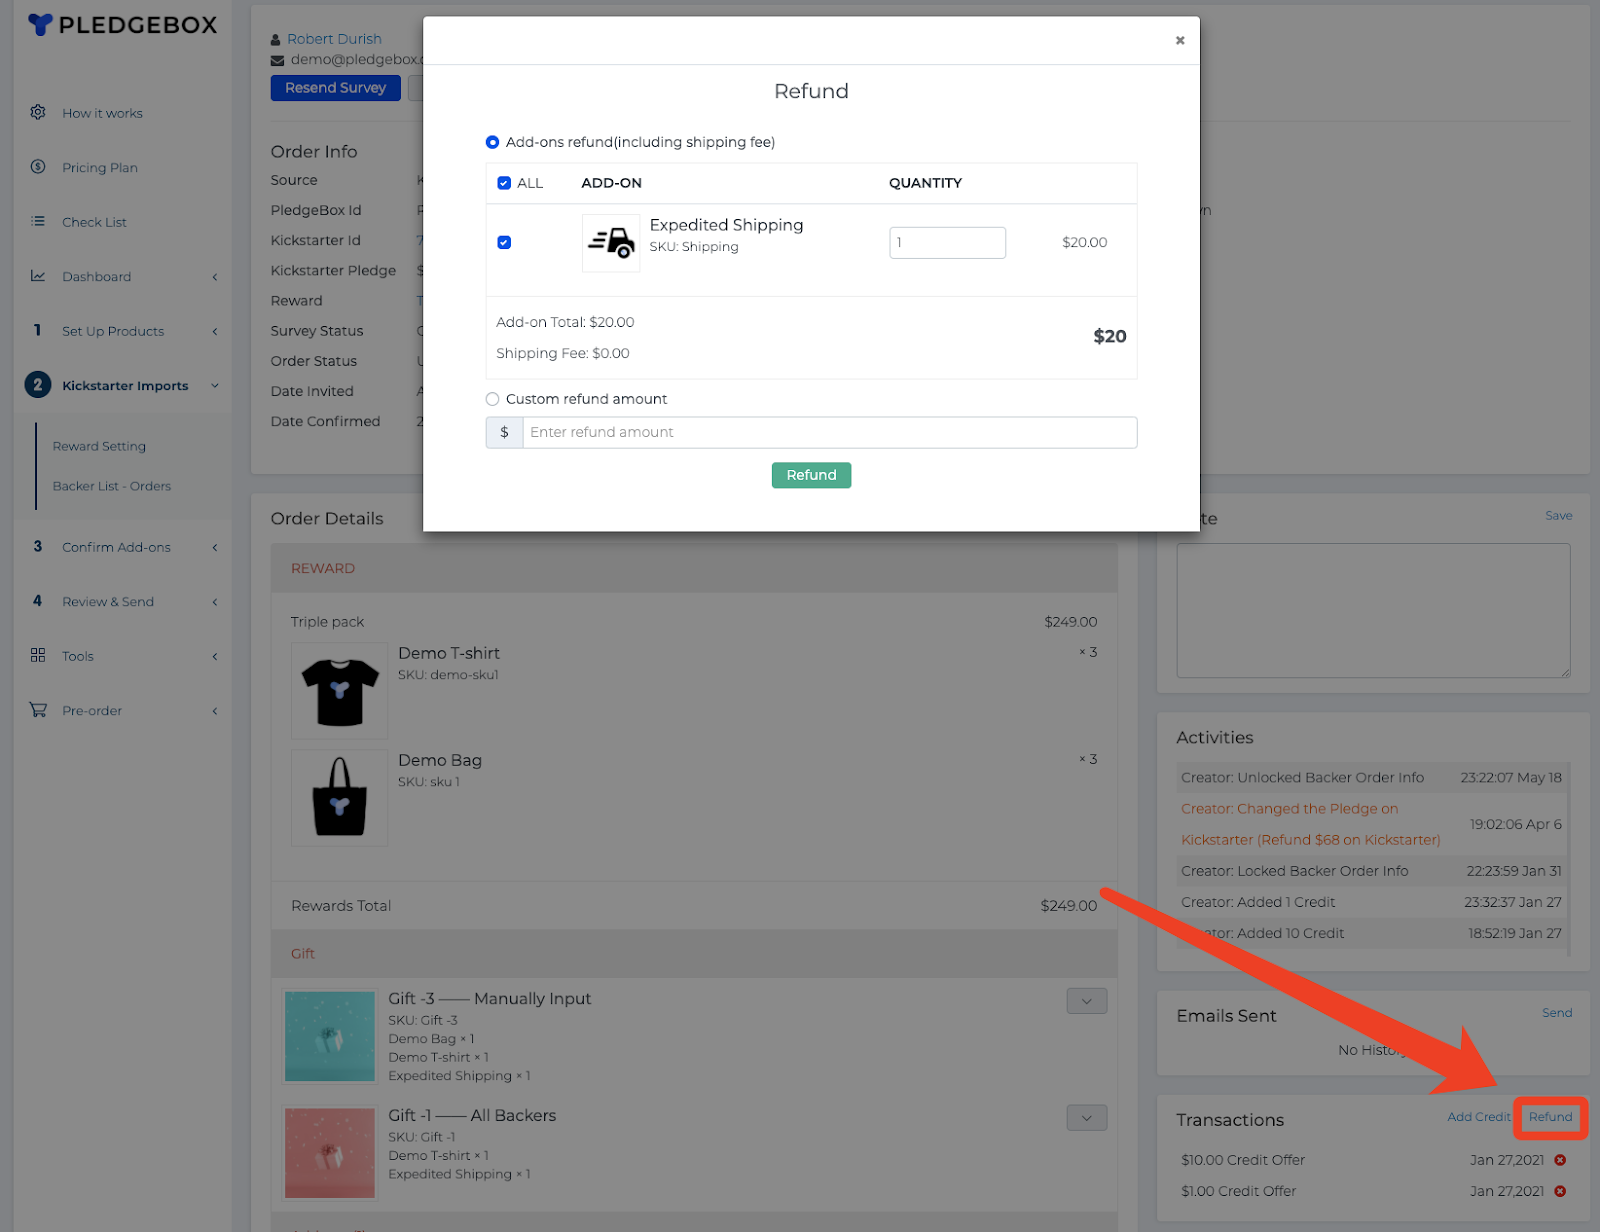This screenshot has width=1600, height=1232.
Task: Click the Check List icon
Action: 38,221
